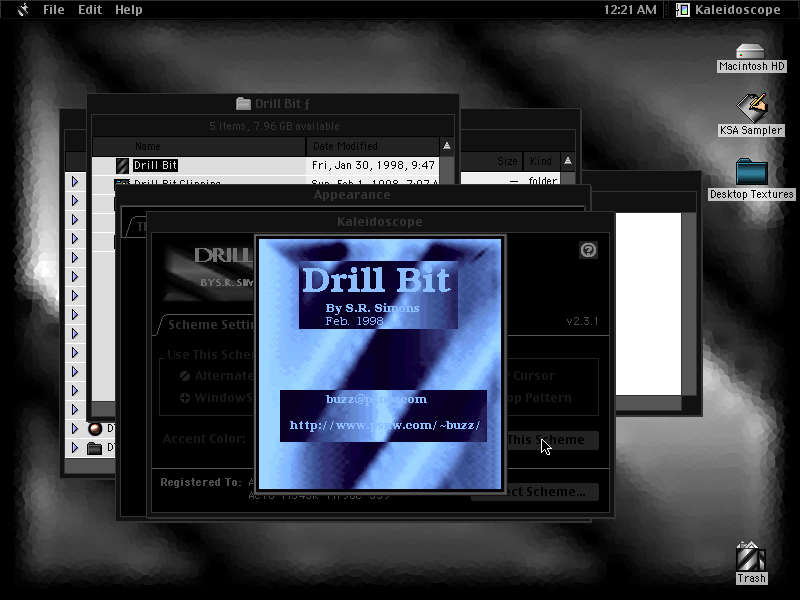Reverse sort order beside the Kind column
Image resolution: width=800 pixels, height=600 pixels.
pyautogui.click(x=568, y=161)
